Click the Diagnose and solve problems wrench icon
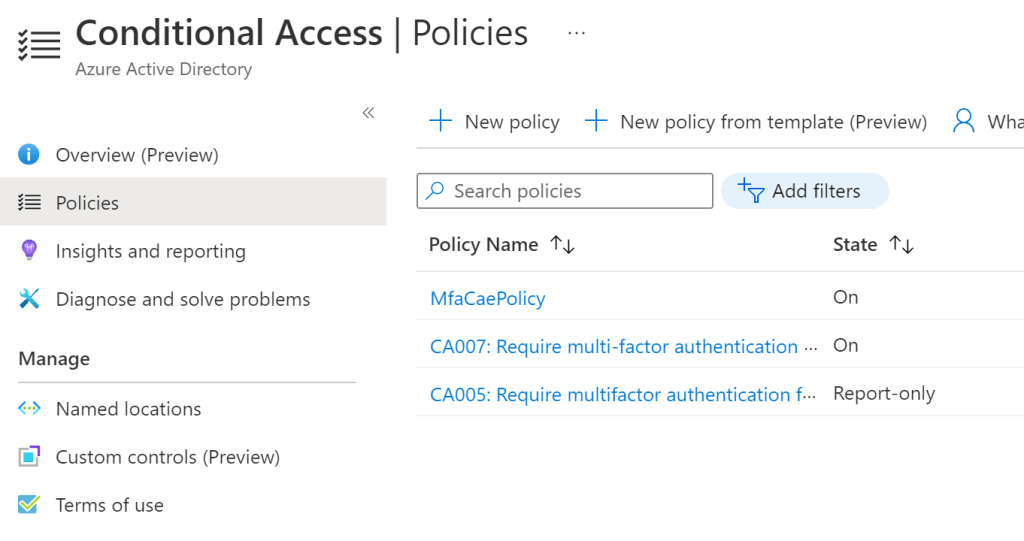 click(x=29, y=299)
